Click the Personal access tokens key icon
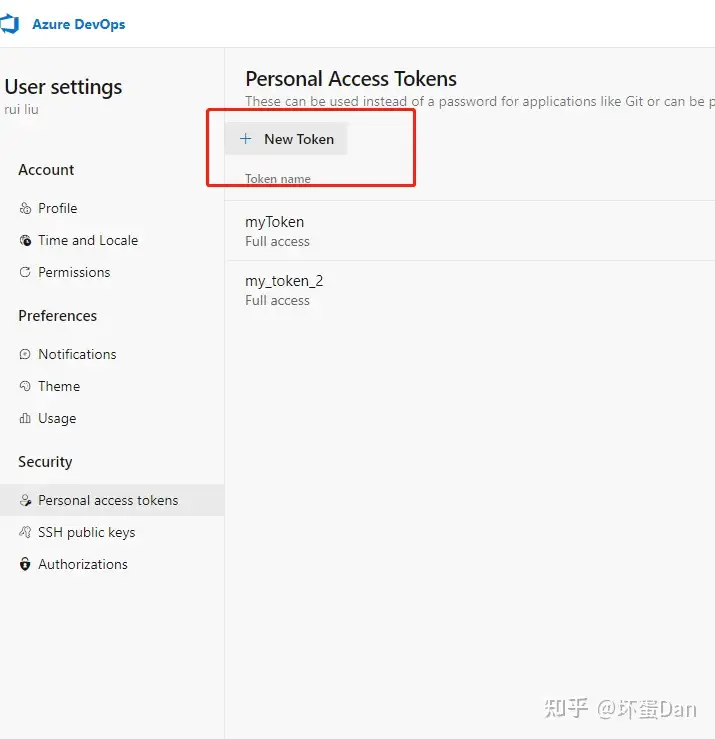The image size is (715, 739). tap(25, 500)
